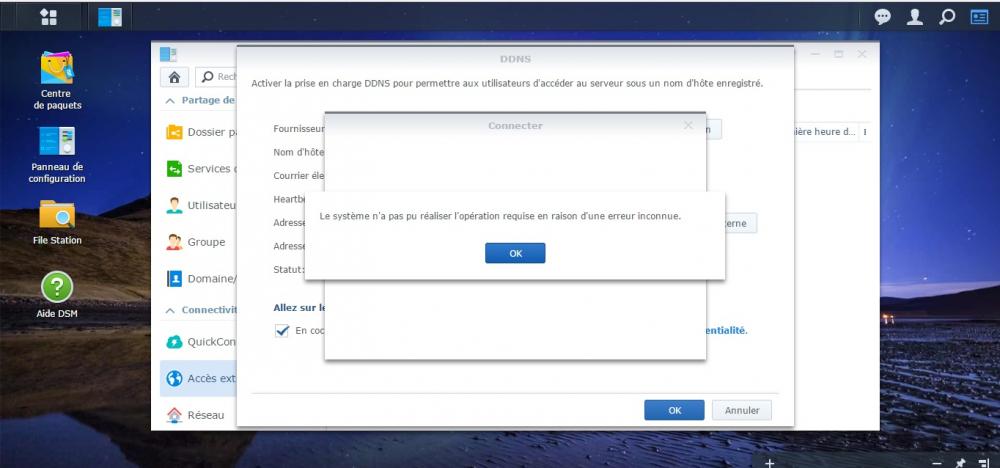The height and width of the screenshot is (468, 1000).
Task: Click the control panel home icon
Action: coord(174,77)
